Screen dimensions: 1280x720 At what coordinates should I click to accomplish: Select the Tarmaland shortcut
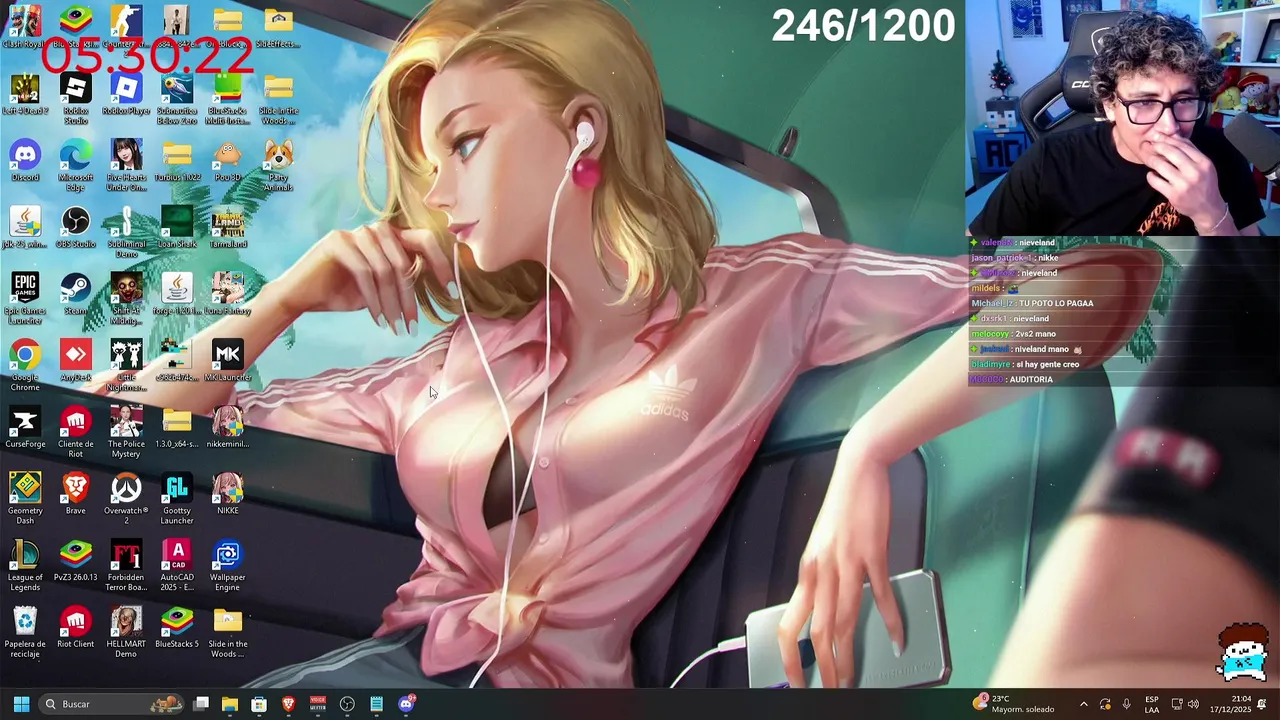227,228
